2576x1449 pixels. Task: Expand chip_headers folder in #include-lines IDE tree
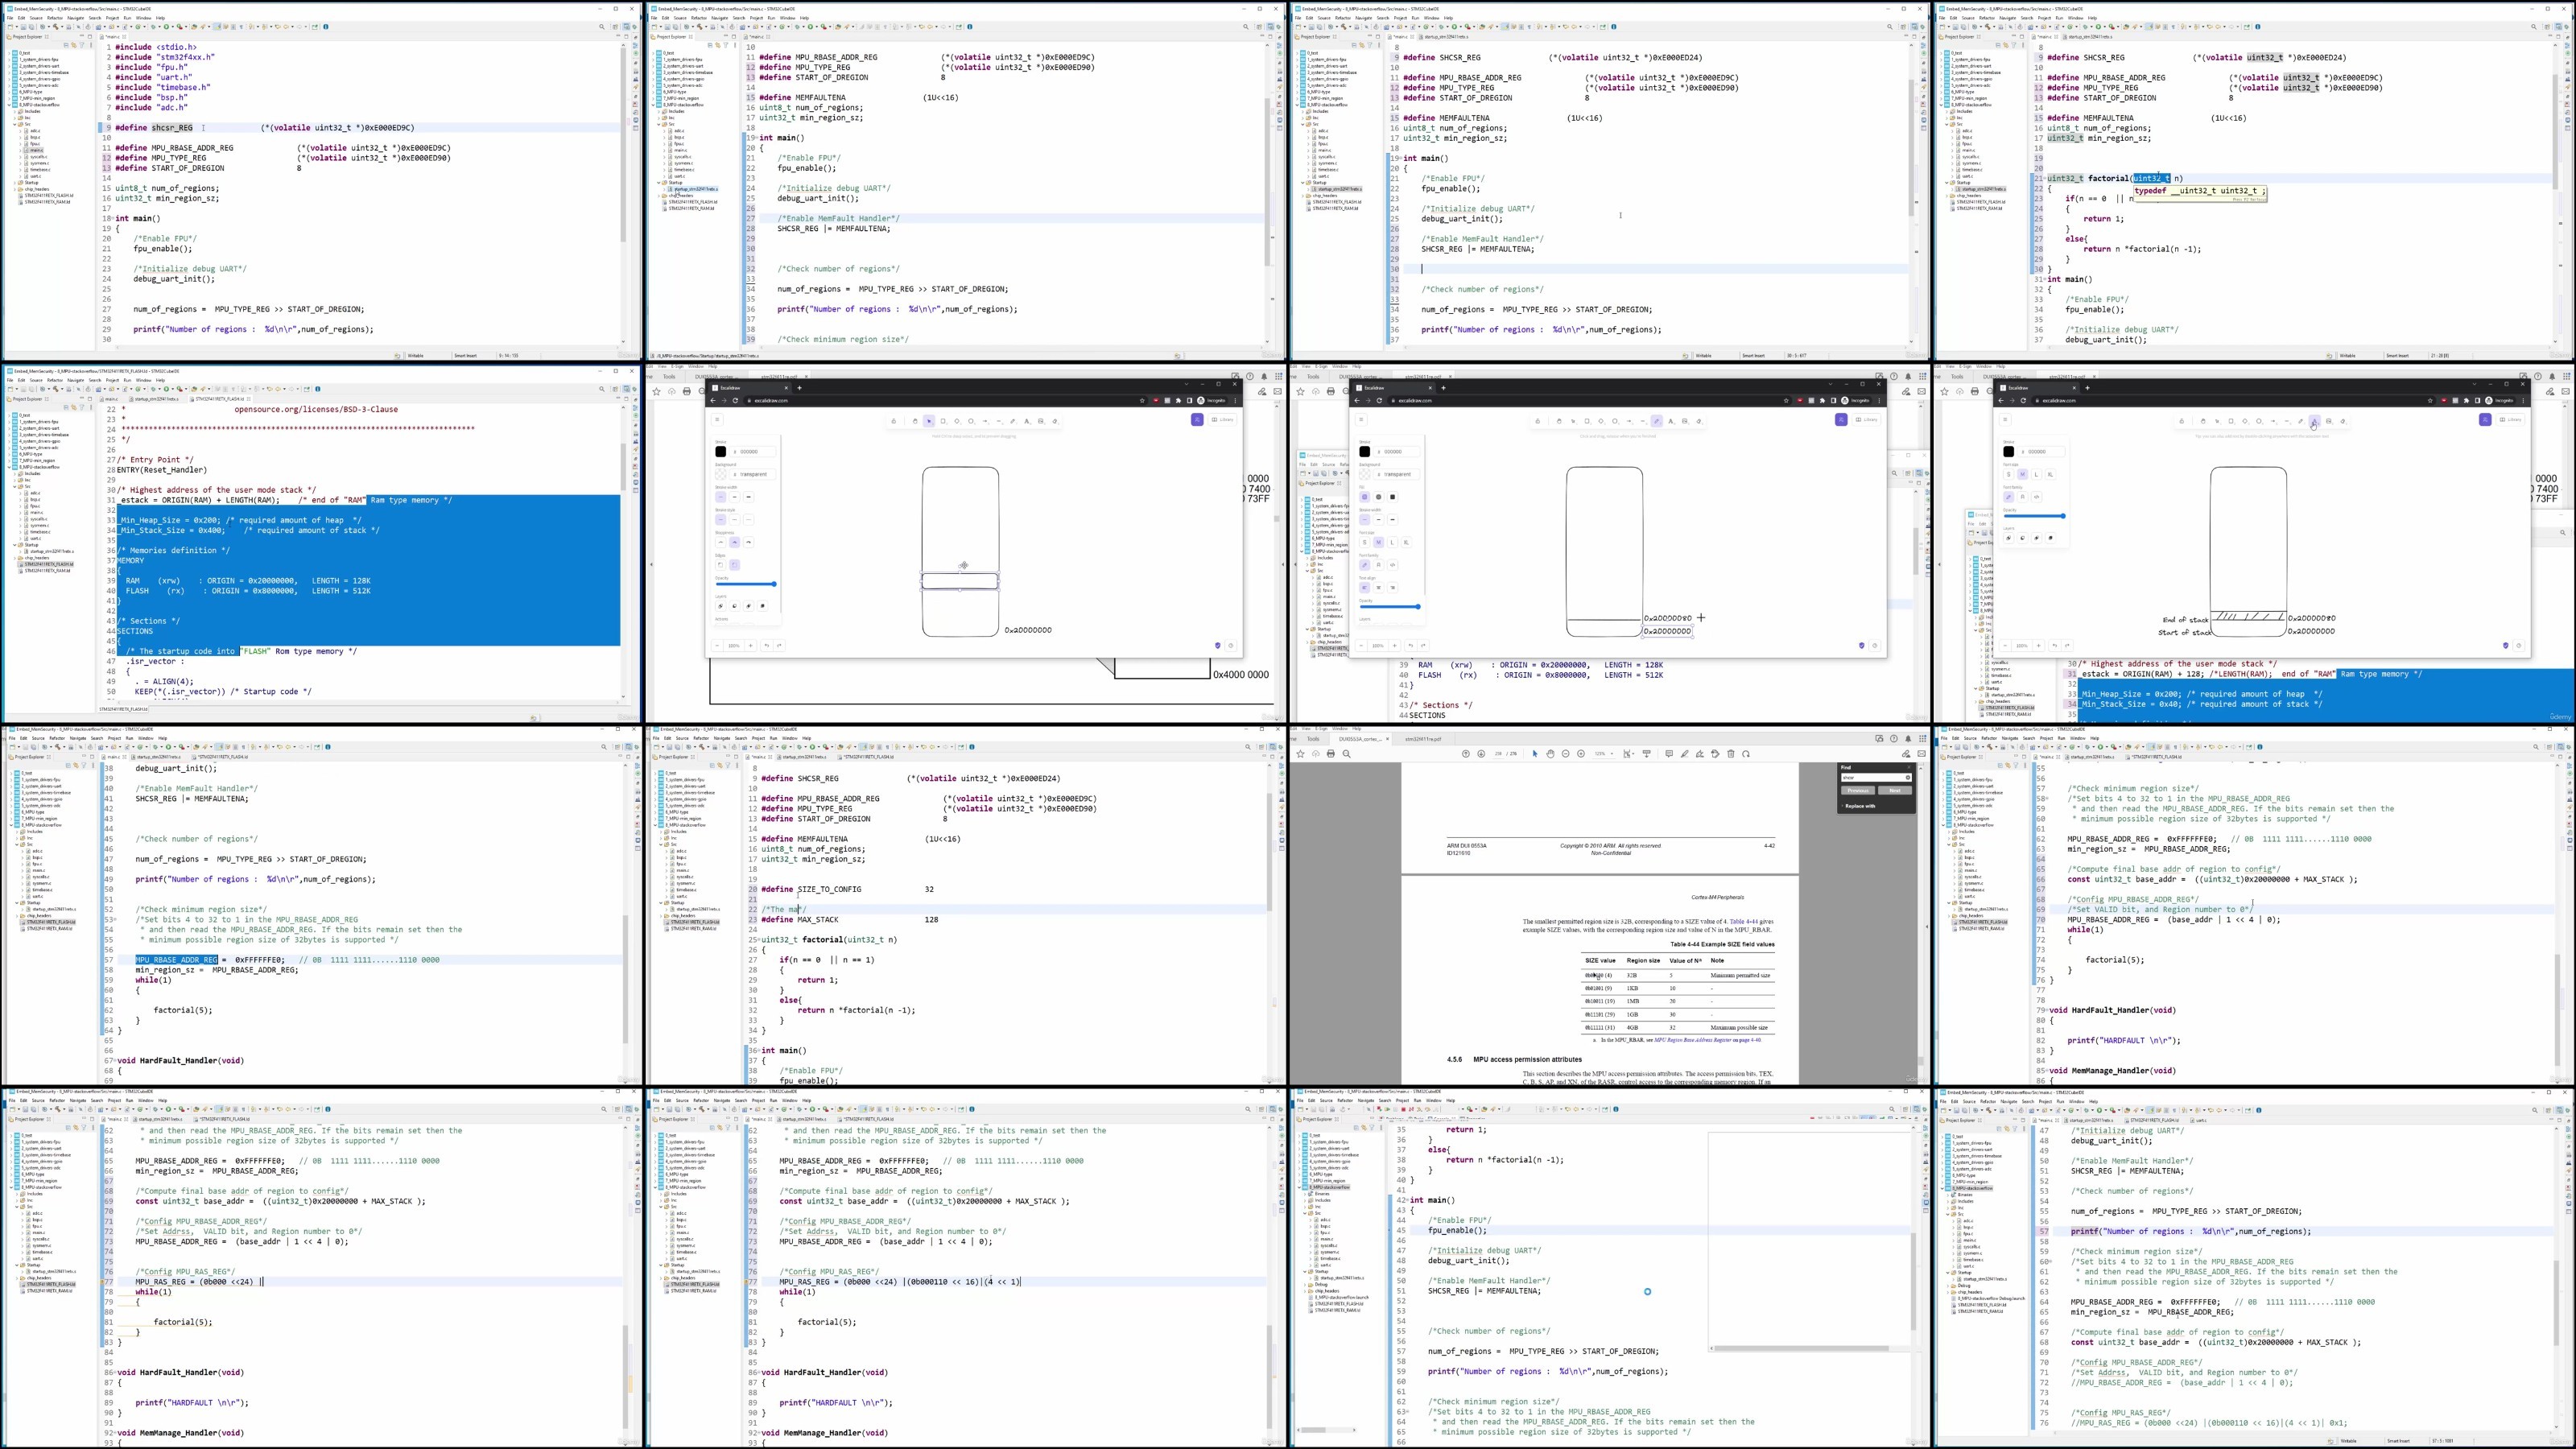tap(15, 189)
